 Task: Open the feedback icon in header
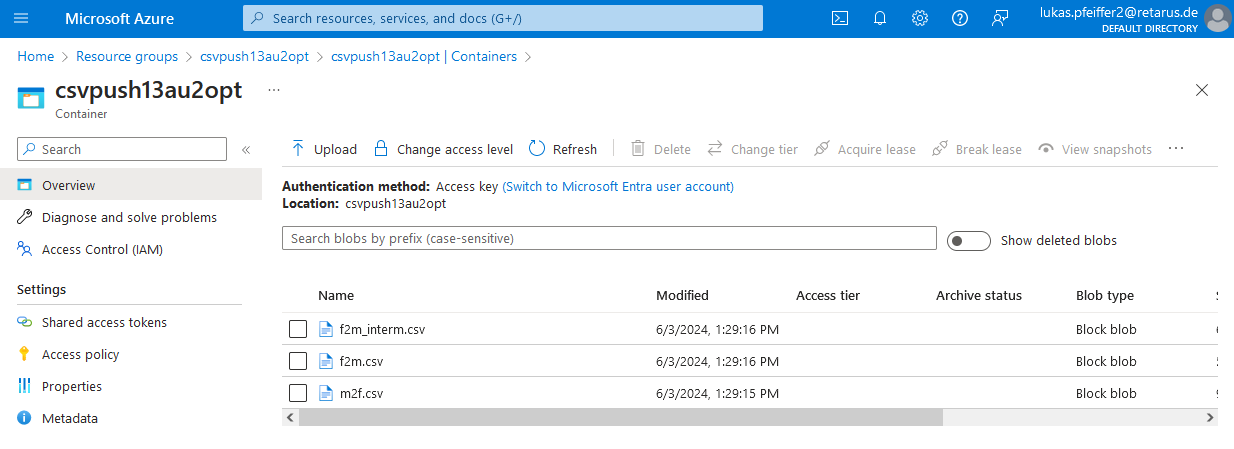(1000, 18)
